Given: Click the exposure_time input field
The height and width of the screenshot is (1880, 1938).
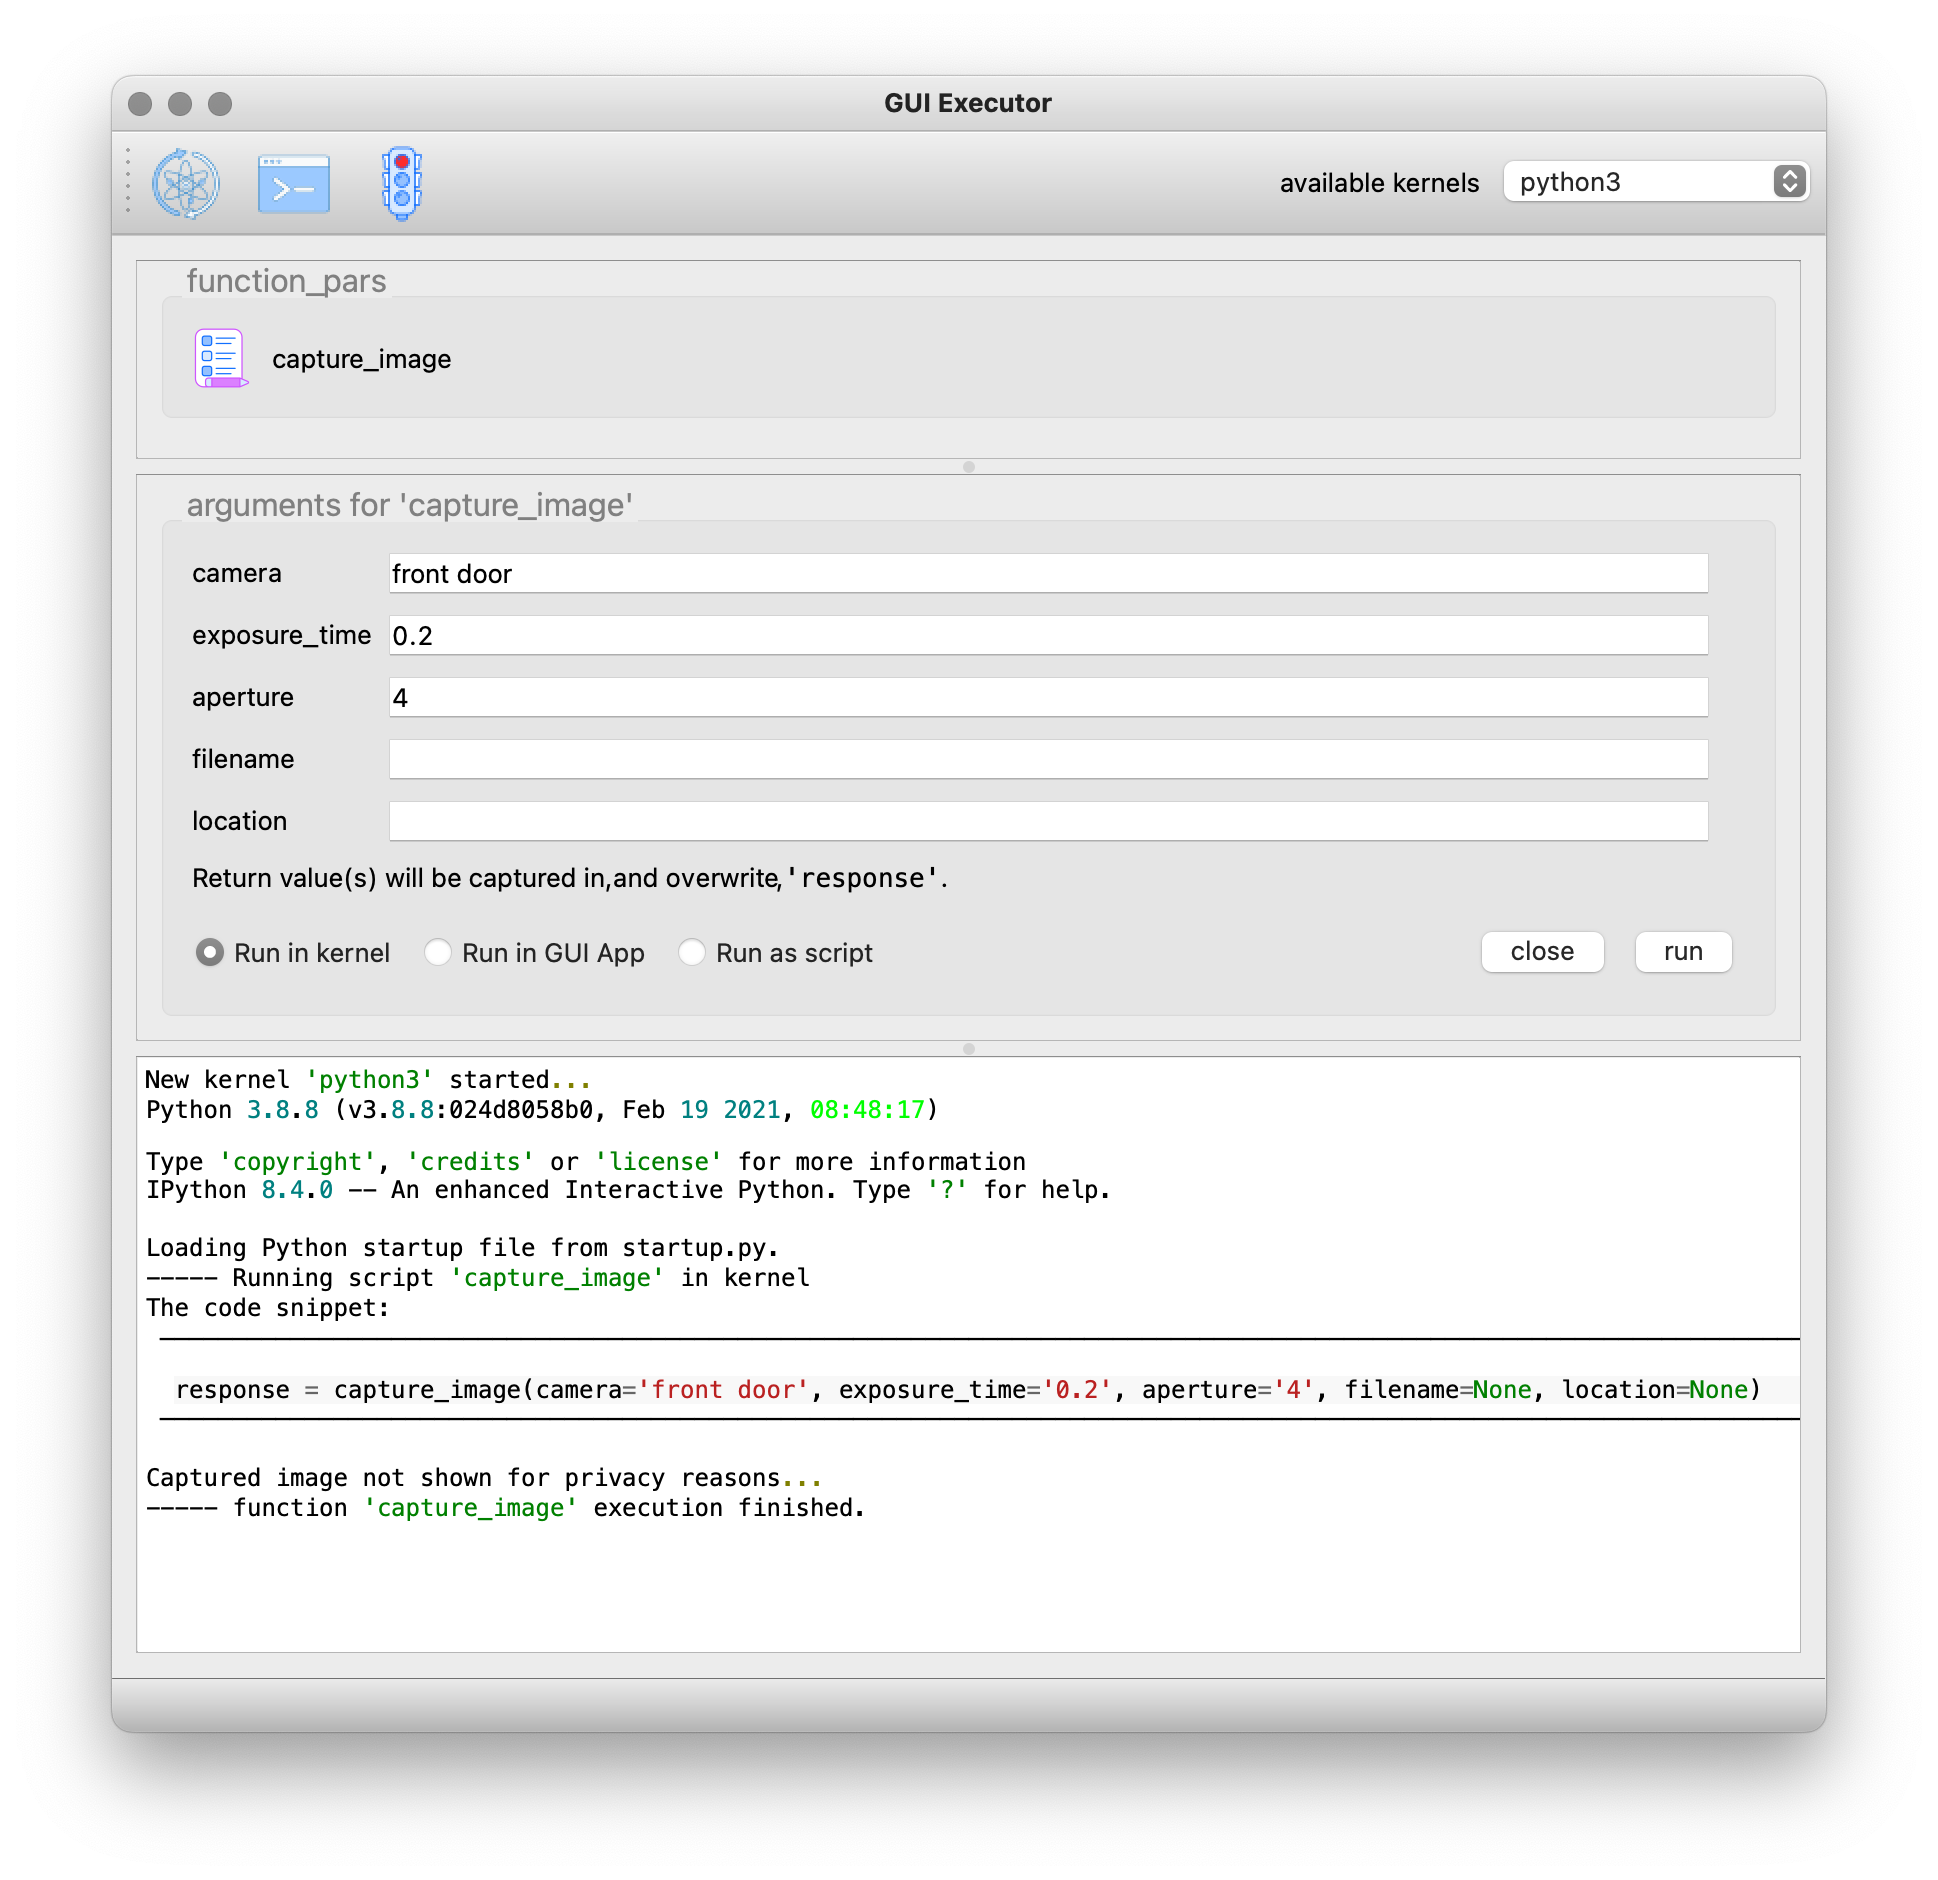Looking at the screenshot, I should click(1048, 635).
